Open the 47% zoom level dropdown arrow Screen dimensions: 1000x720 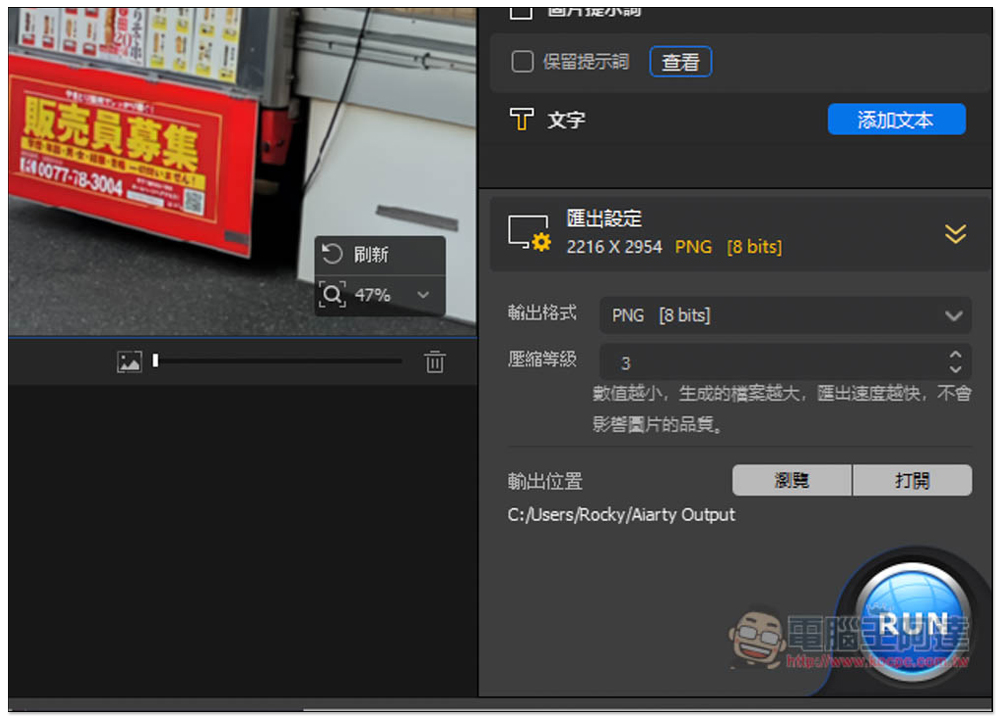(423, 295)
